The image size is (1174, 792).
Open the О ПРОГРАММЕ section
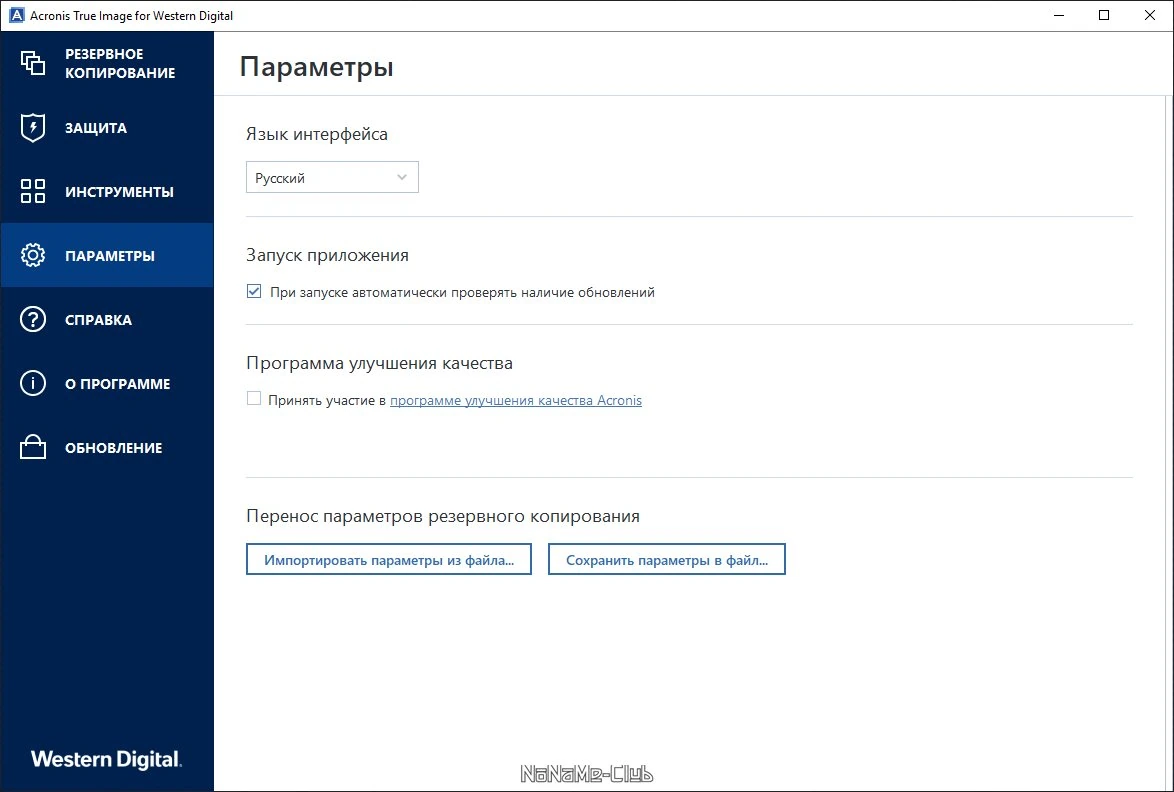[107, 383]
